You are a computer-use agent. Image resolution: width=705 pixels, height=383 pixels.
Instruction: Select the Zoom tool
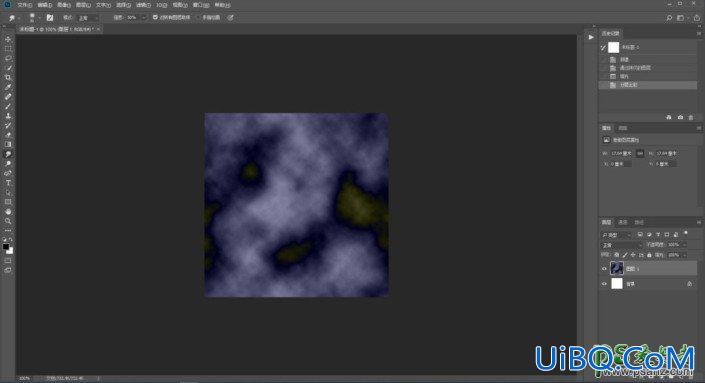tap(8, 221)
